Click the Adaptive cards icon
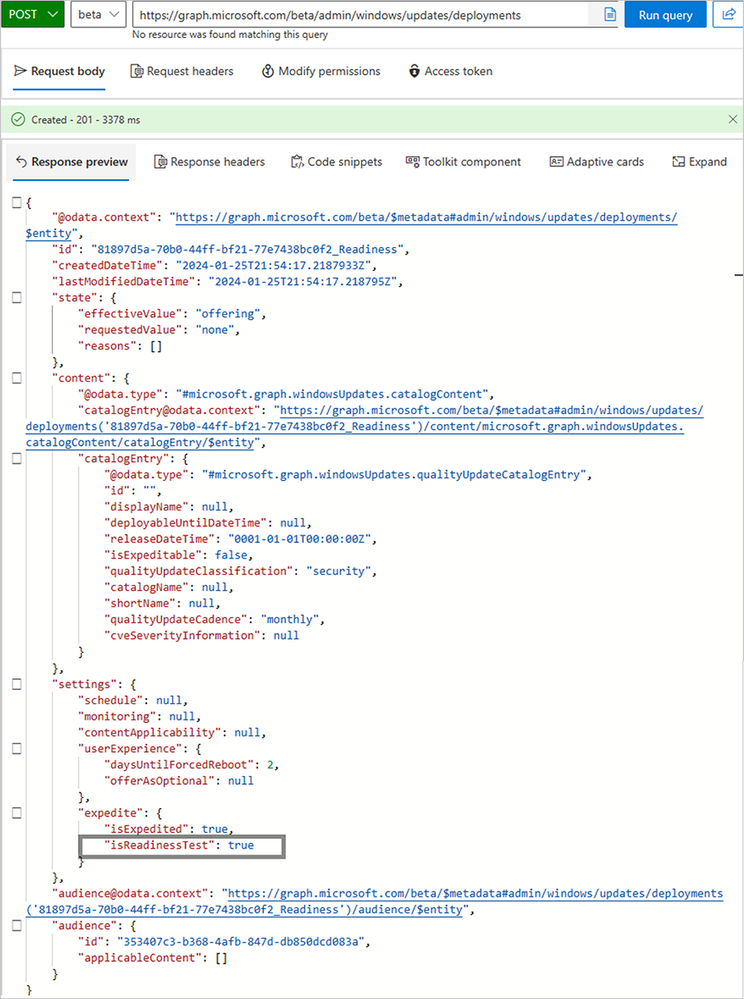 tap(556, 162)
